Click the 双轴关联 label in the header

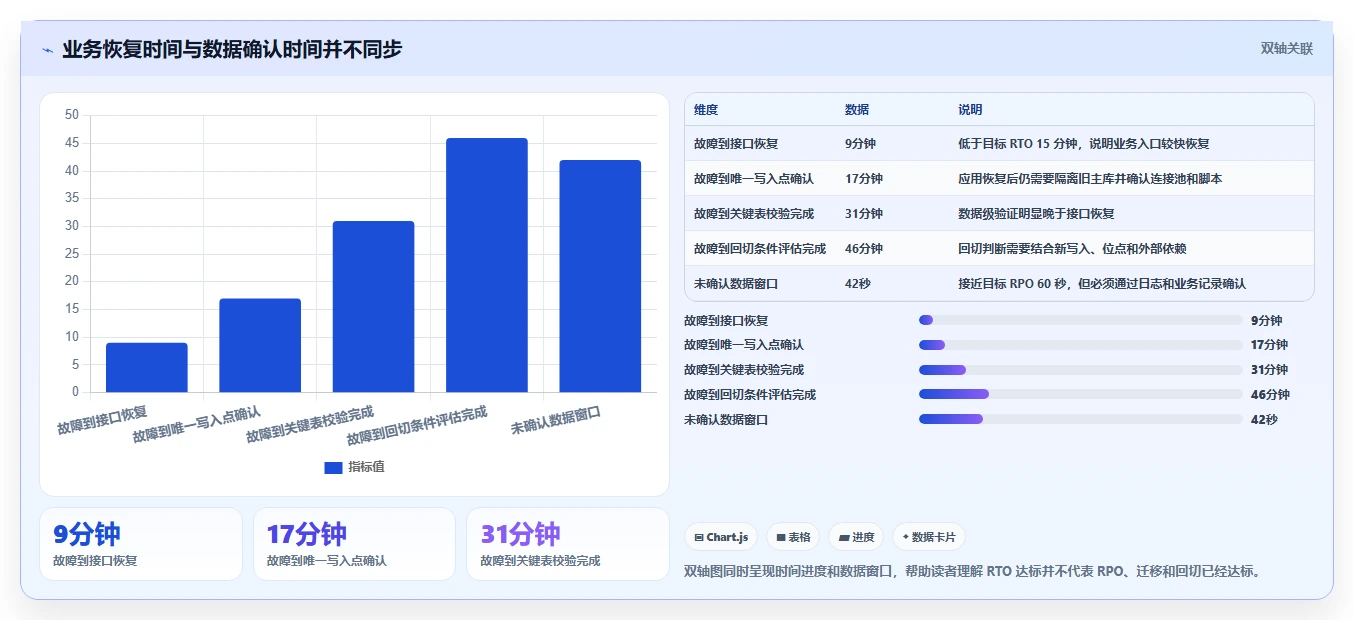(x=1286, y=48)
